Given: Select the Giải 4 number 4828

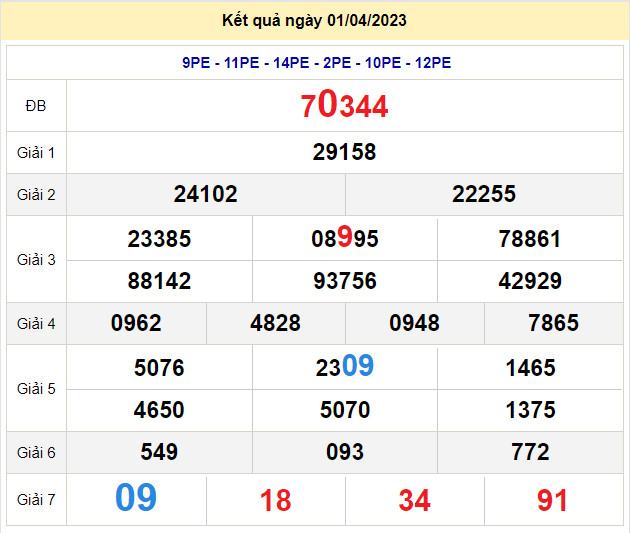Looking at the screenshot, I should coord(275,323).
